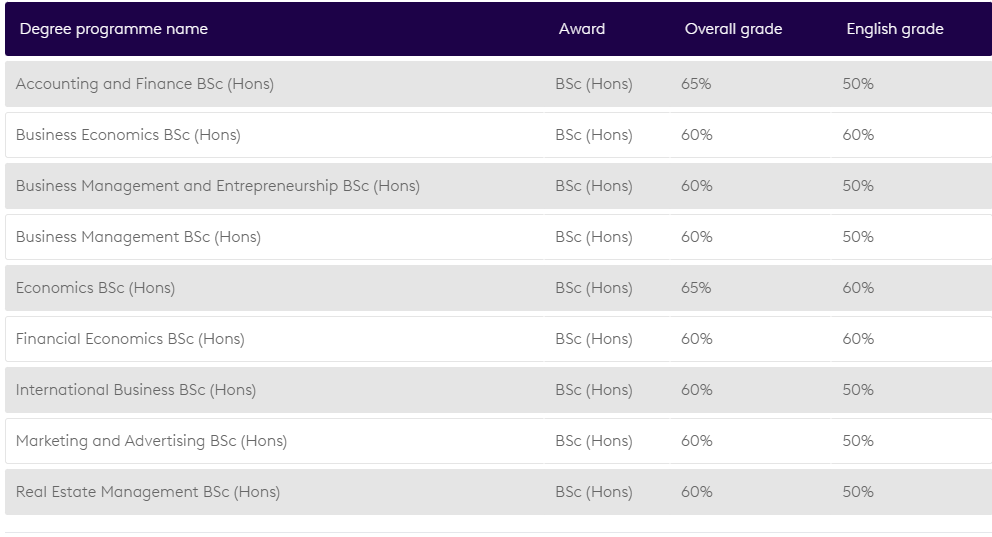Click Business Management BSc (Hons) programme name
The width and height of the screenshot is (992, 537).
click(138, 237)
